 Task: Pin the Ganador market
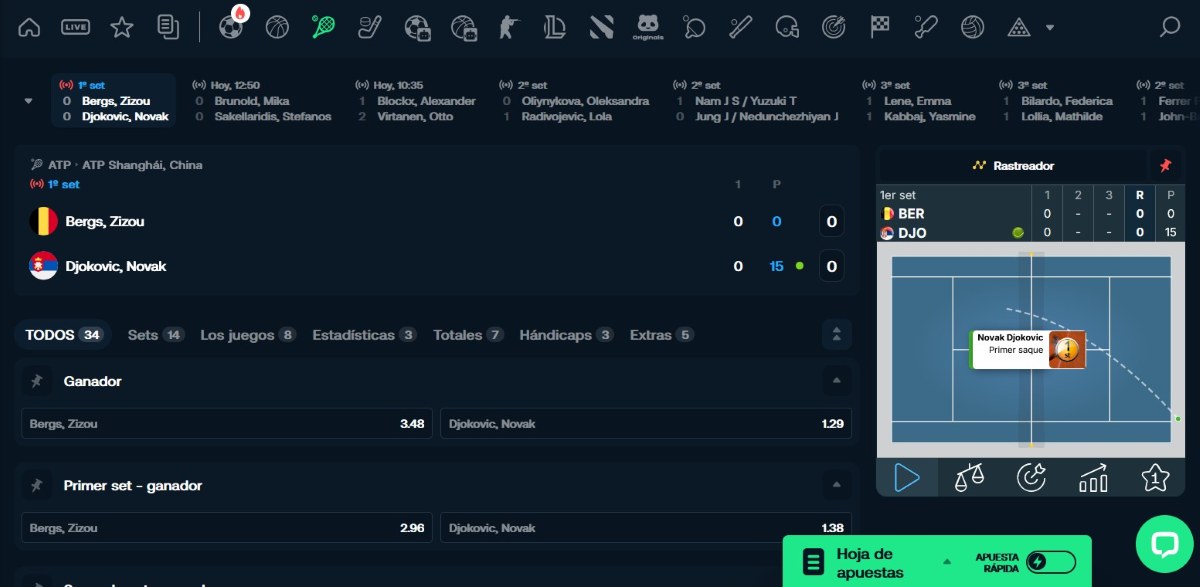click(x=37, y=381)
